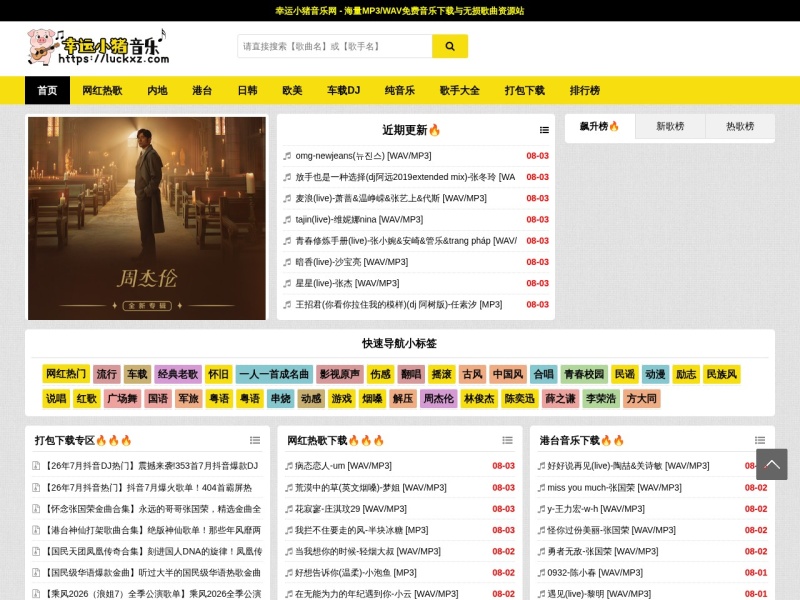Open 花寂寥-庄淇玟29 song link
The image size is (800, 600).
tap(351, 509)
